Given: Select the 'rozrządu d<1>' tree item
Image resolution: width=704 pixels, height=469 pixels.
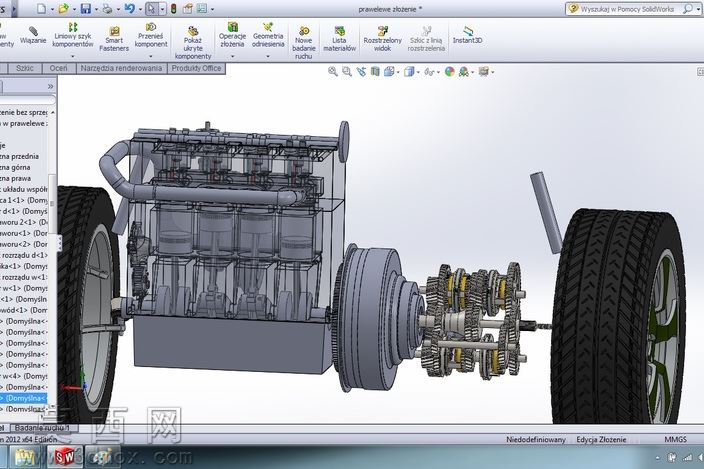Looking at the screenshot, I should [24, 255].
